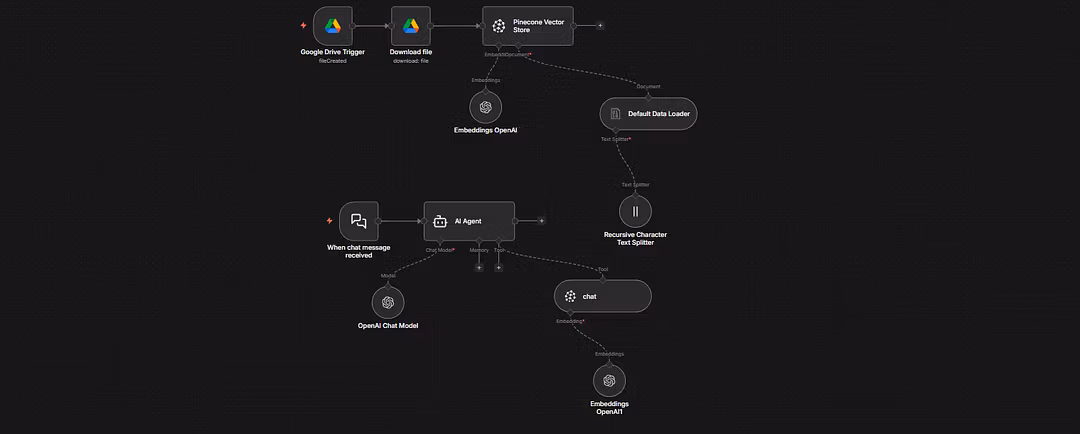Viewport: 1080px width, 434px height.
Task: Open the chat vector store tool node
Action: (x=603, y=296)
